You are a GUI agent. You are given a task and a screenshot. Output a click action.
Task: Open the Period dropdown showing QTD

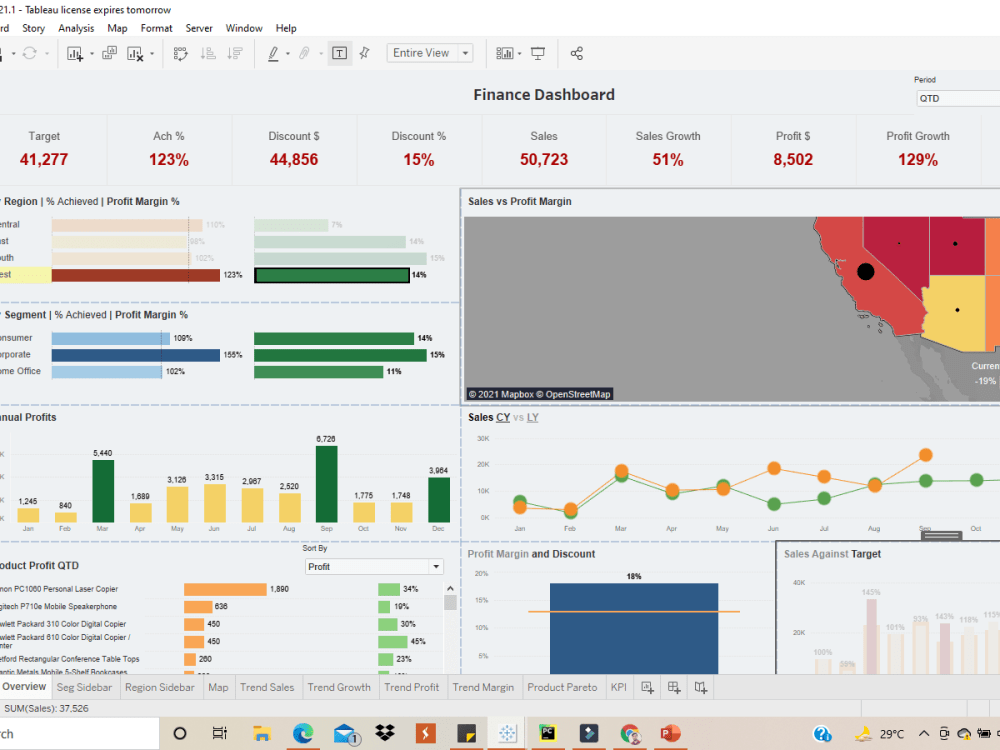[x=960, y=97]
